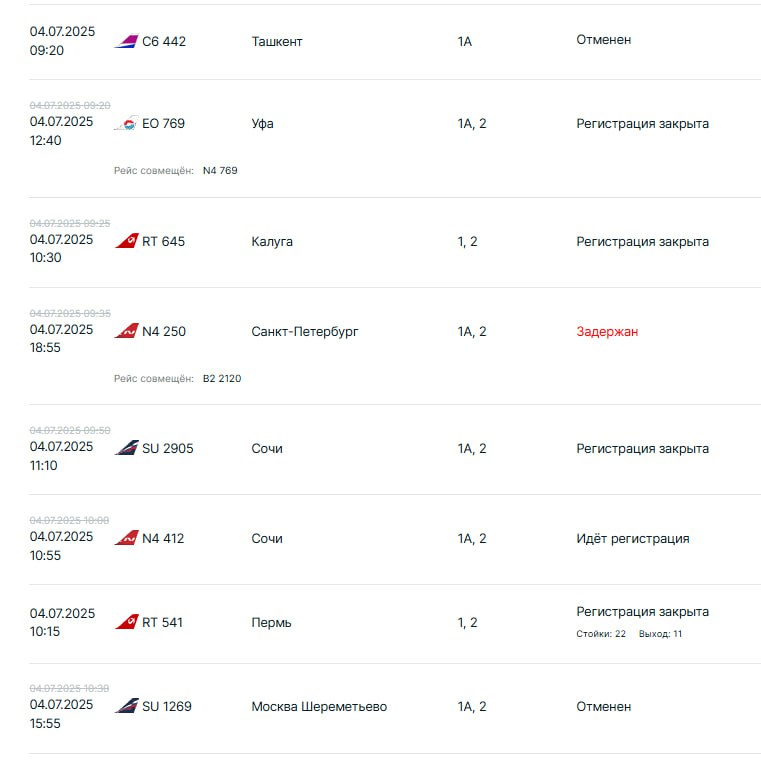Select the Ташкент destination in C6 442 row
This screenshot has width=761, height=760.
point(277,42)
